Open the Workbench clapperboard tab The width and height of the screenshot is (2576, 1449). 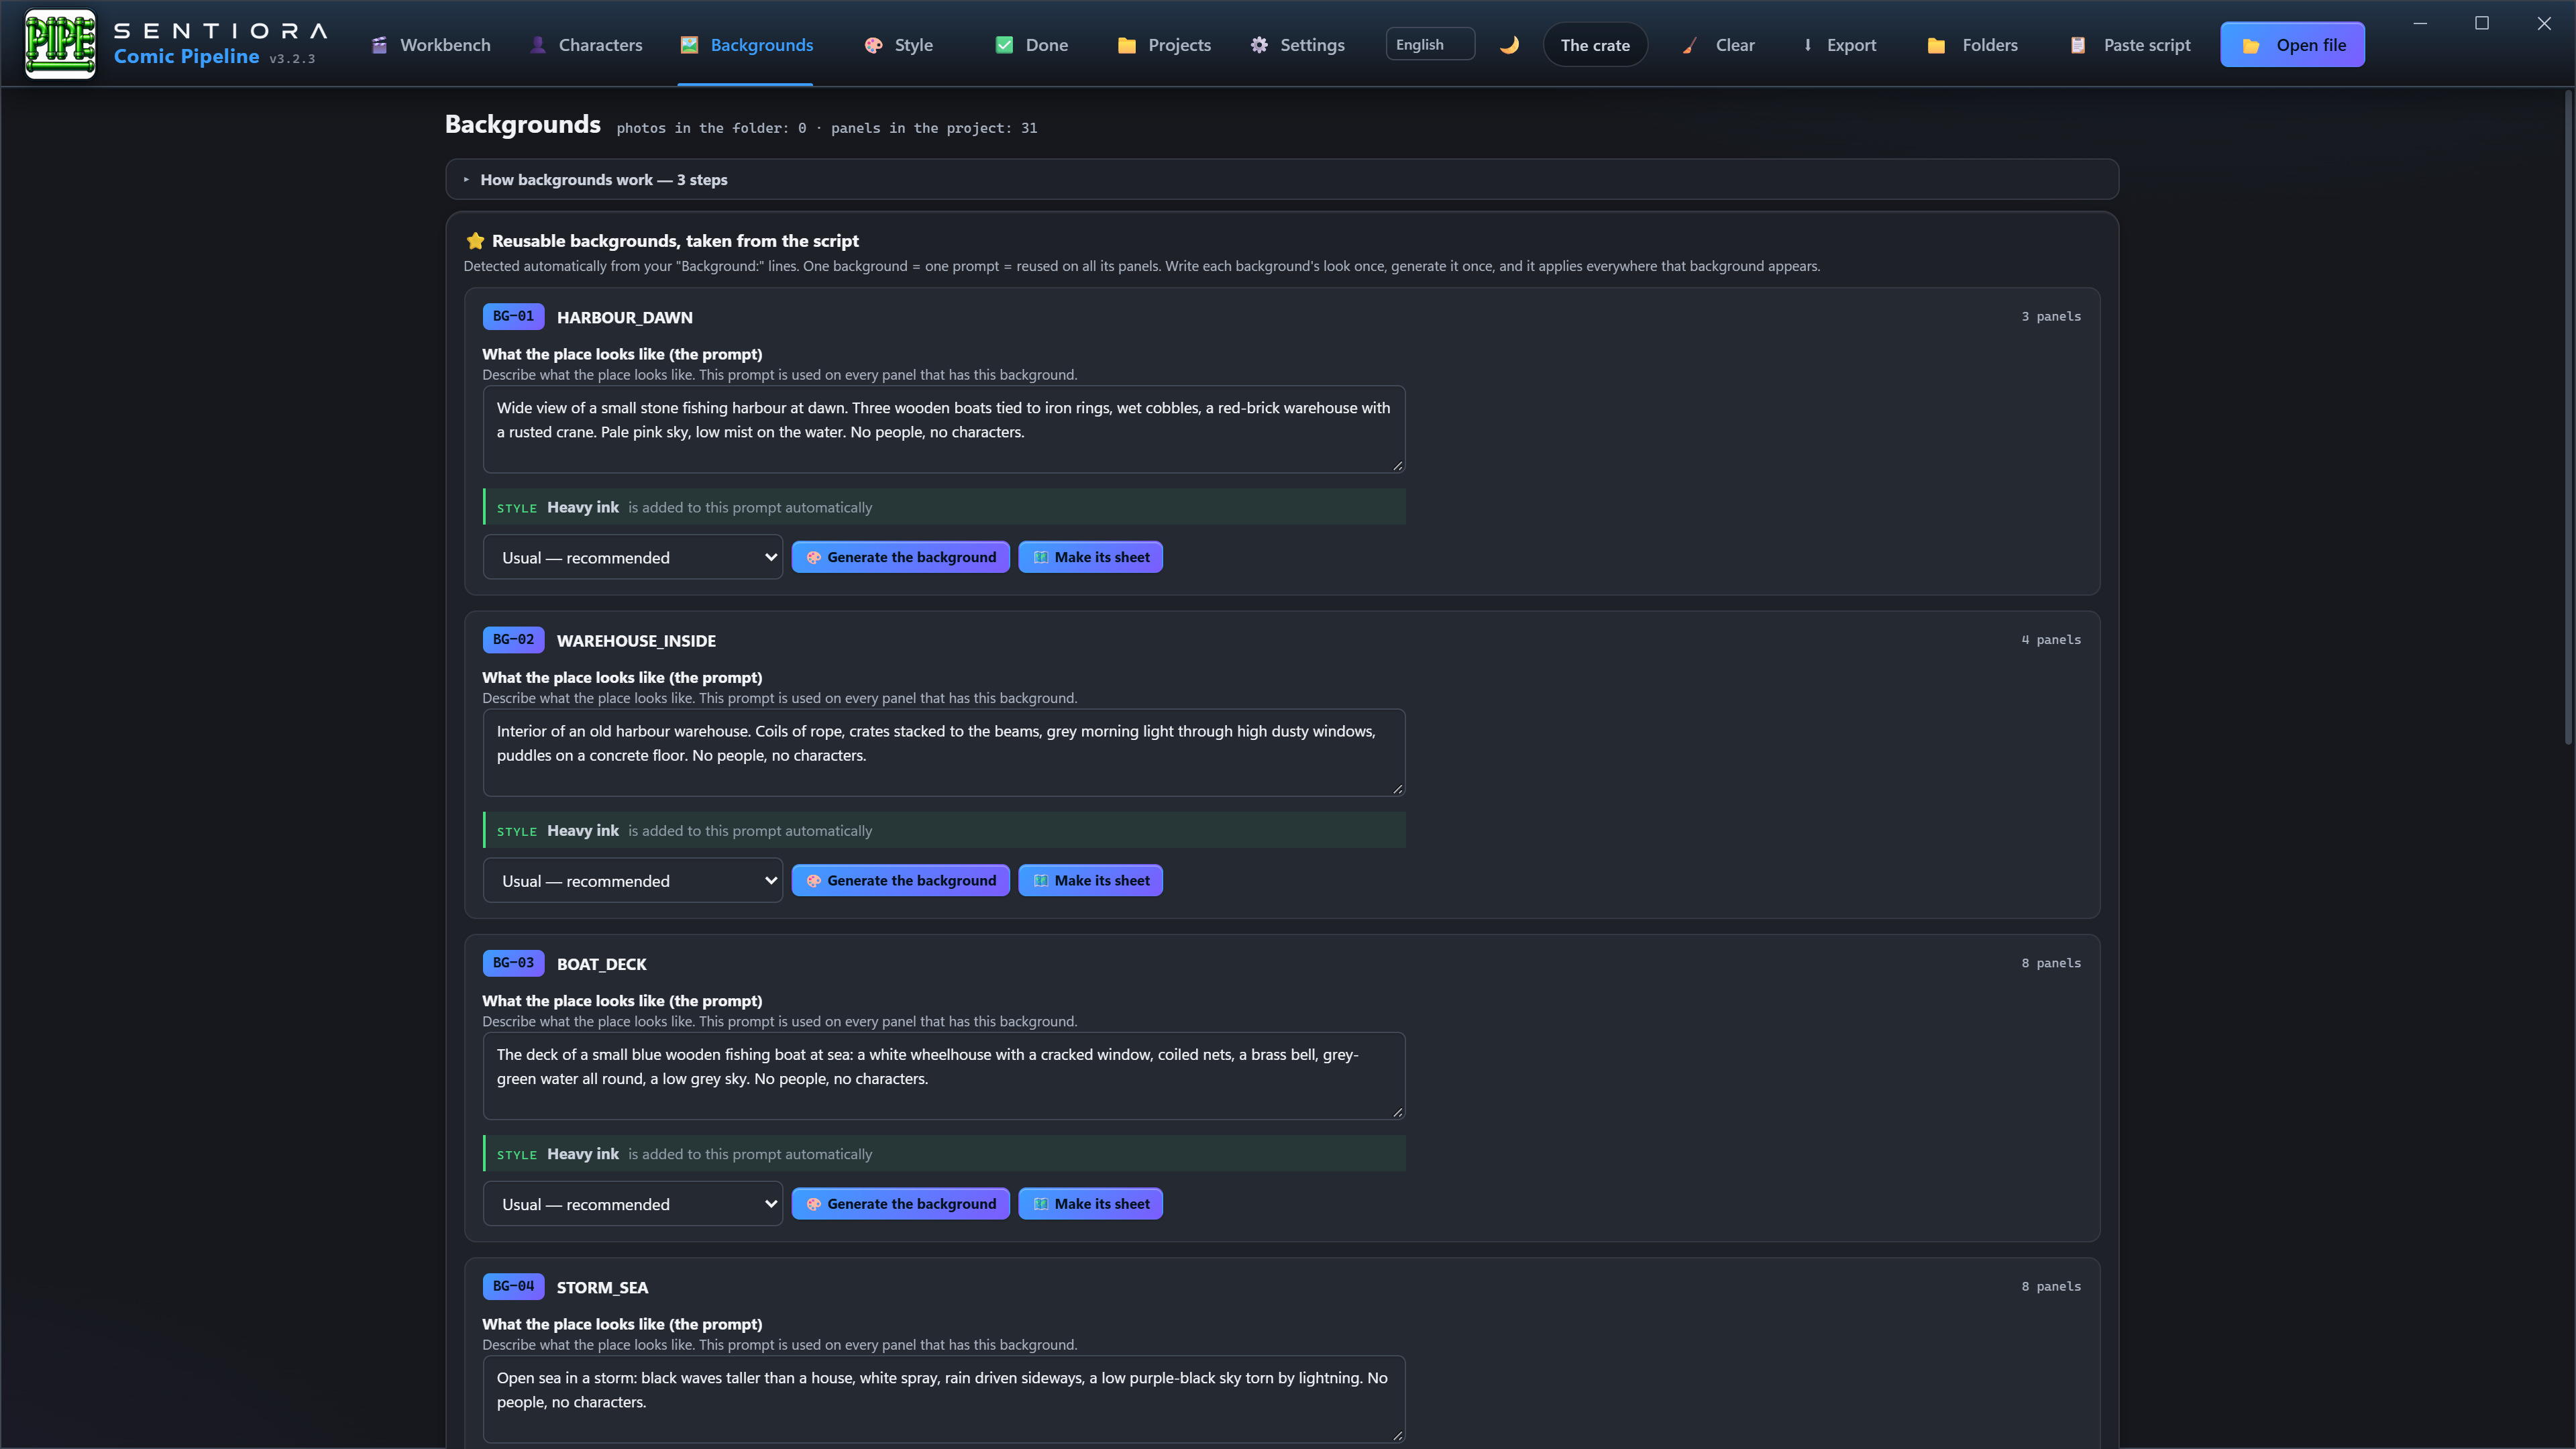point(431,45)
